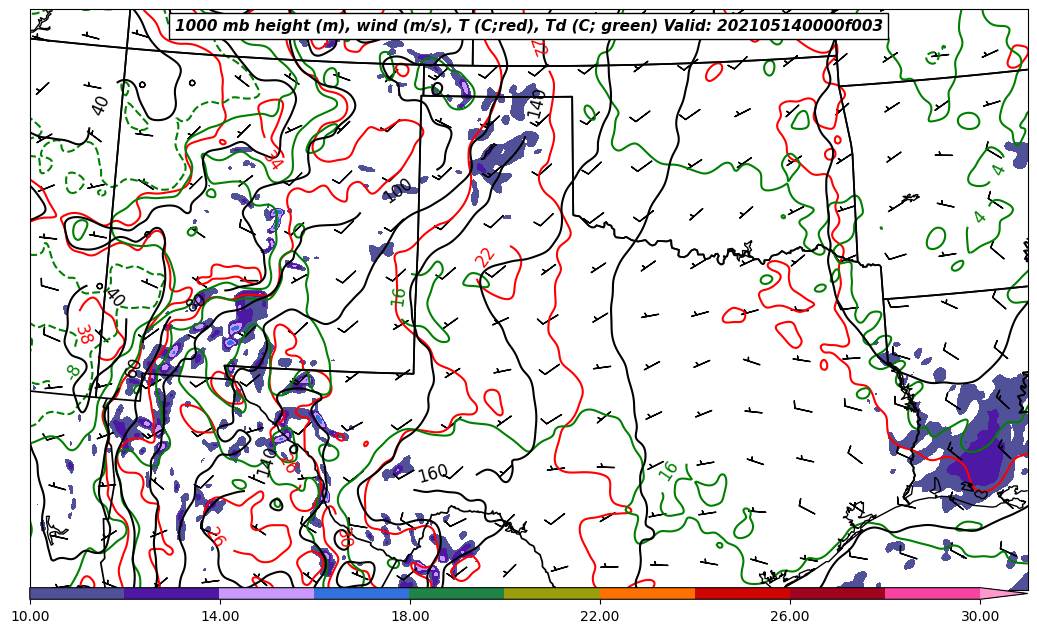This screenshot has height=633, width=1037.
Task: Click the dark purple 12–14 colorbar segment
Action: [171, 593]
